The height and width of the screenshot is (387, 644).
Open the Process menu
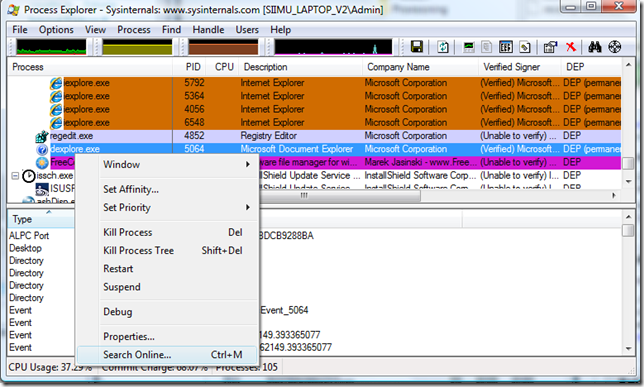click(x=134, y=30)
